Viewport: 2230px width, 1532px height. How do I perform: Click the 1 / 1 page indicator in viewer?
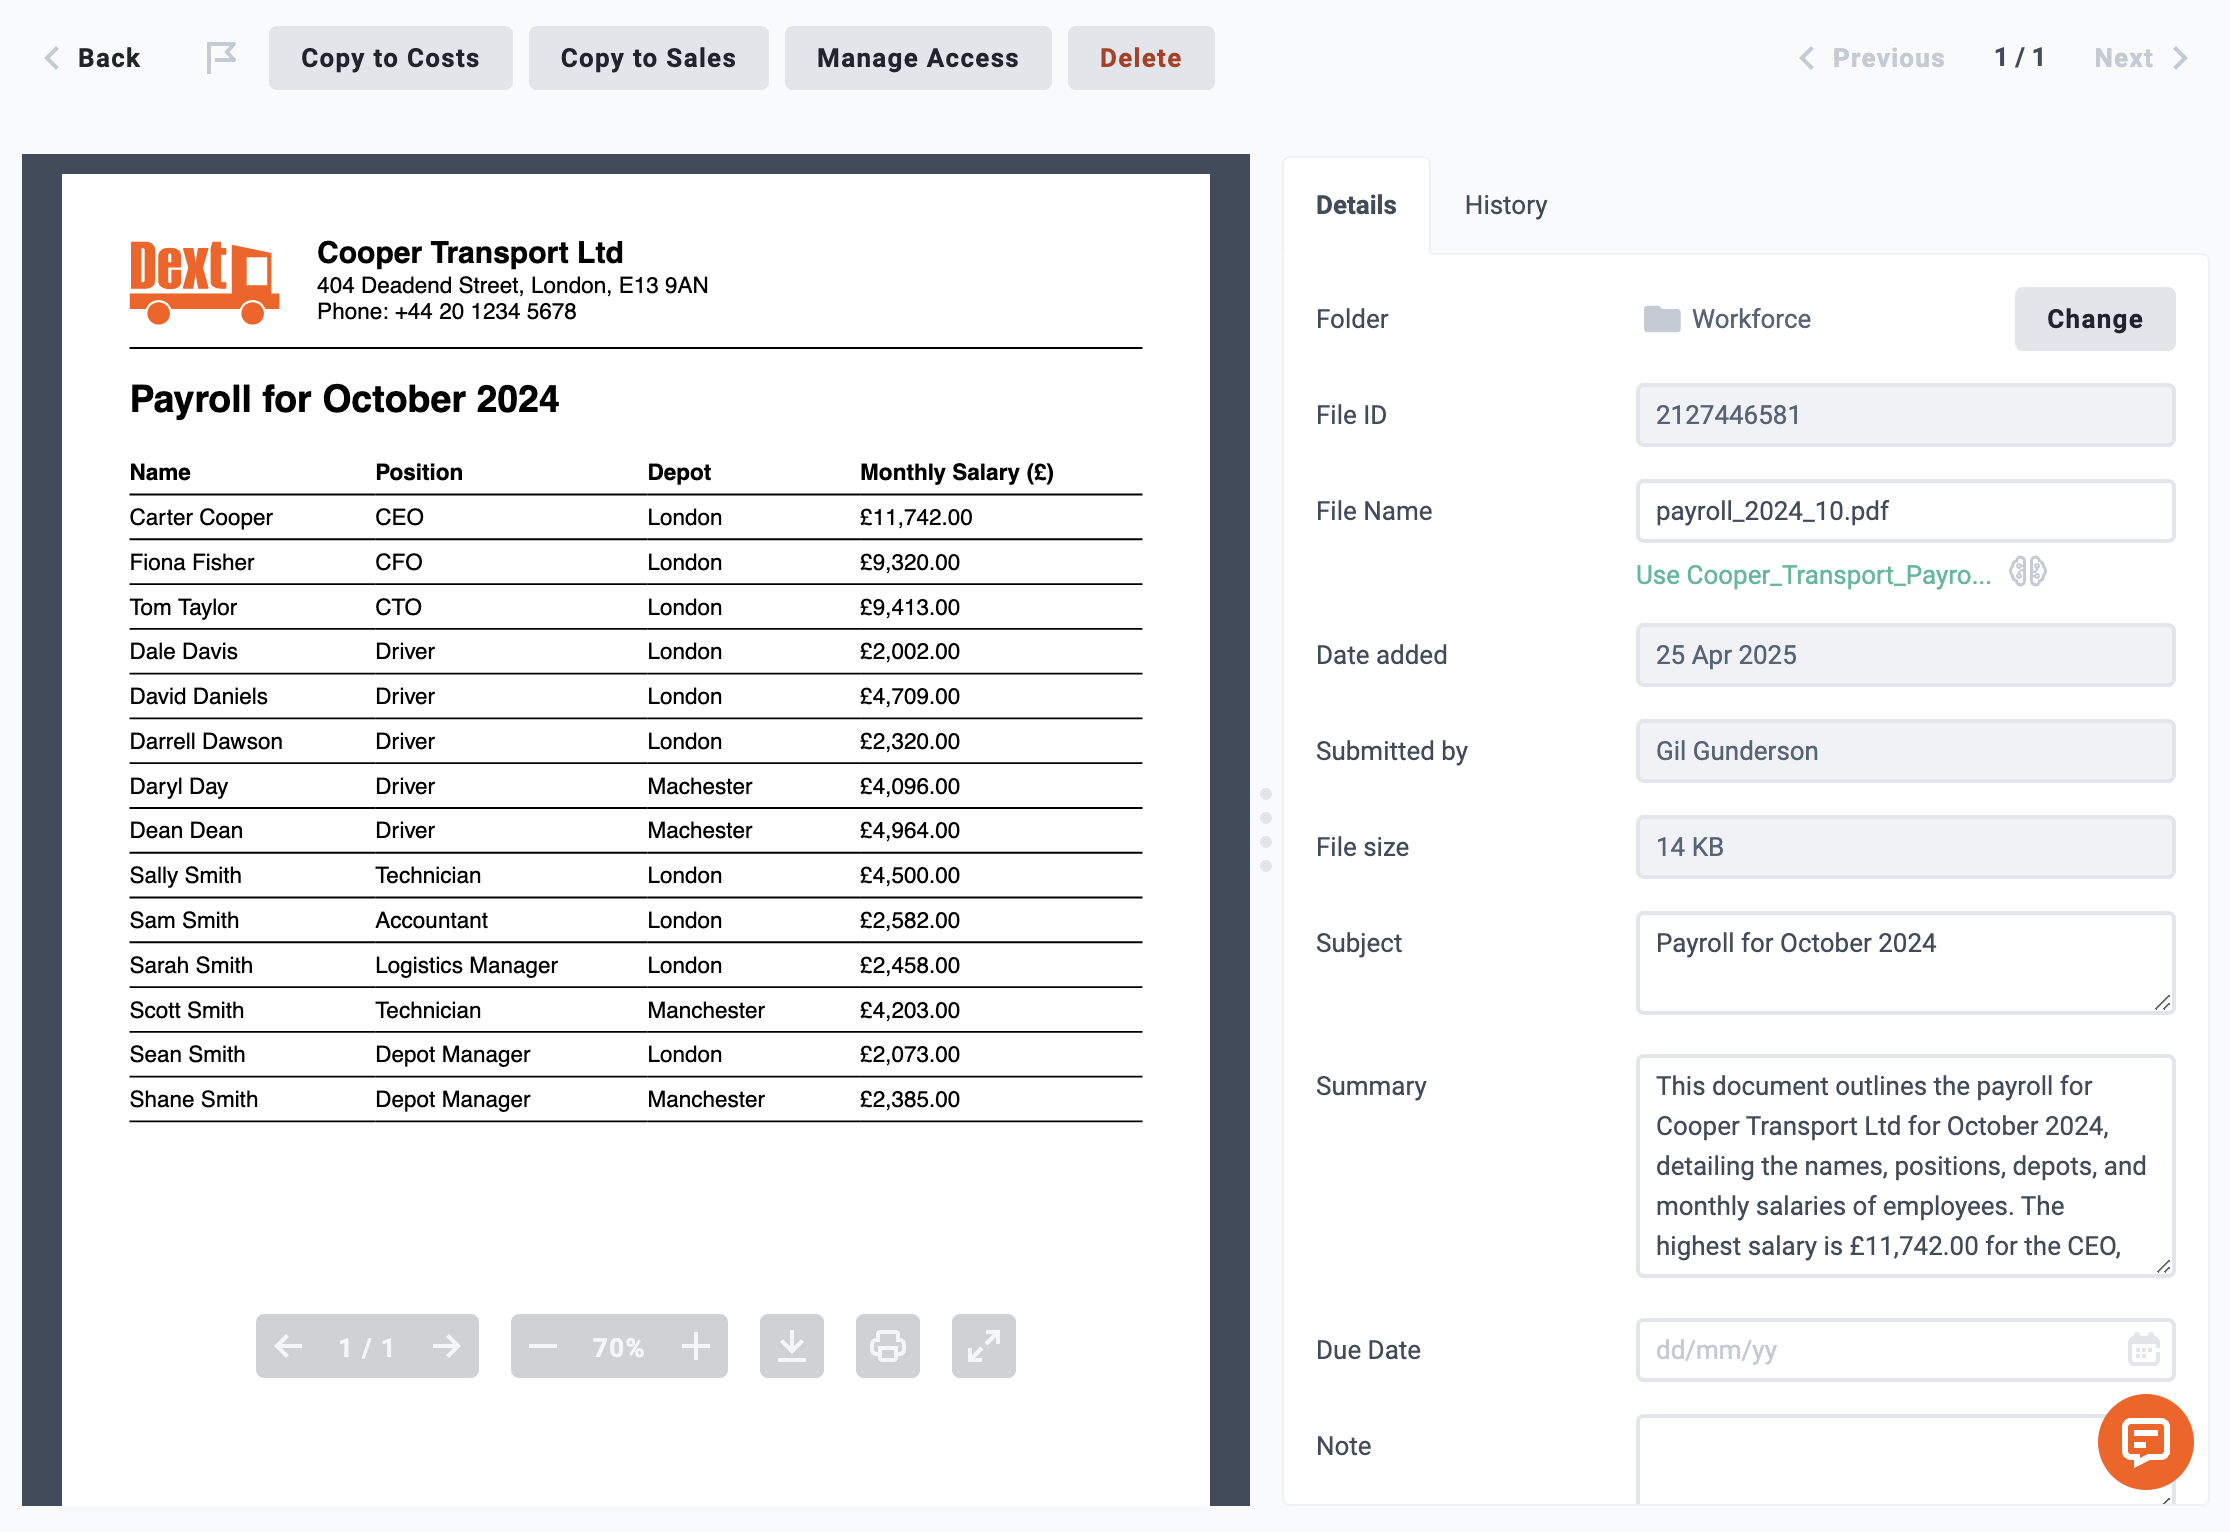(x=366, y=1347)
